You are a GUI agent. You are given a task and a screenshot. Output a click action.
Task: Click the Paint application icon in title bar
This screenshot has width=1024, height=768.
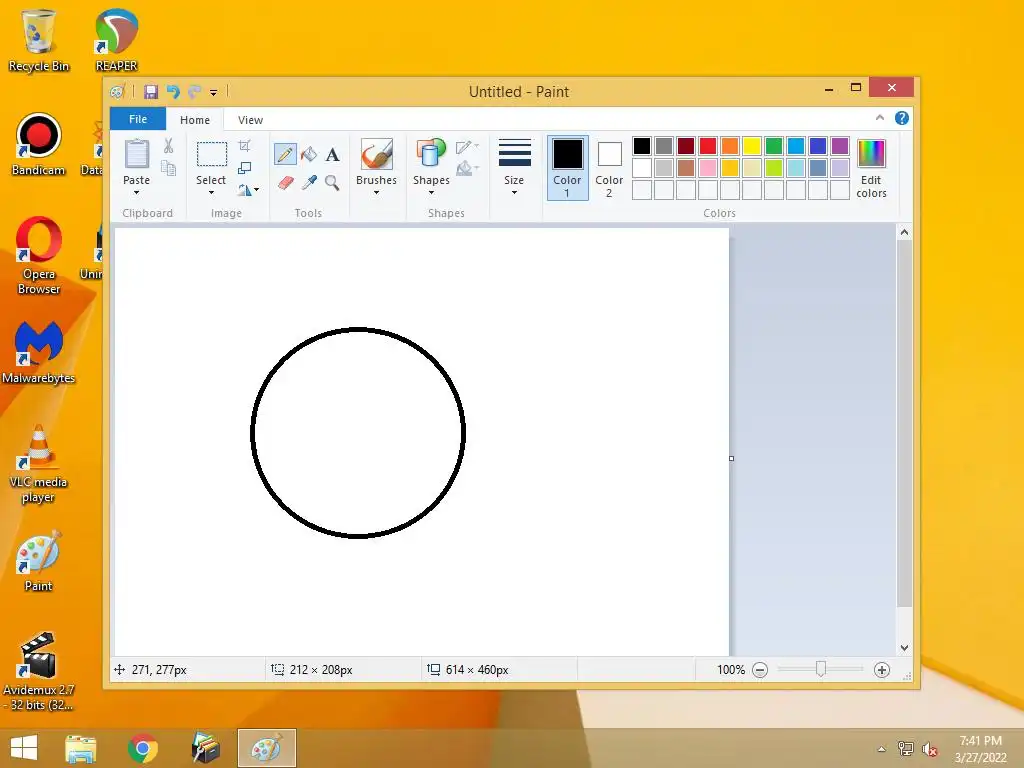(x=118, y=92)
